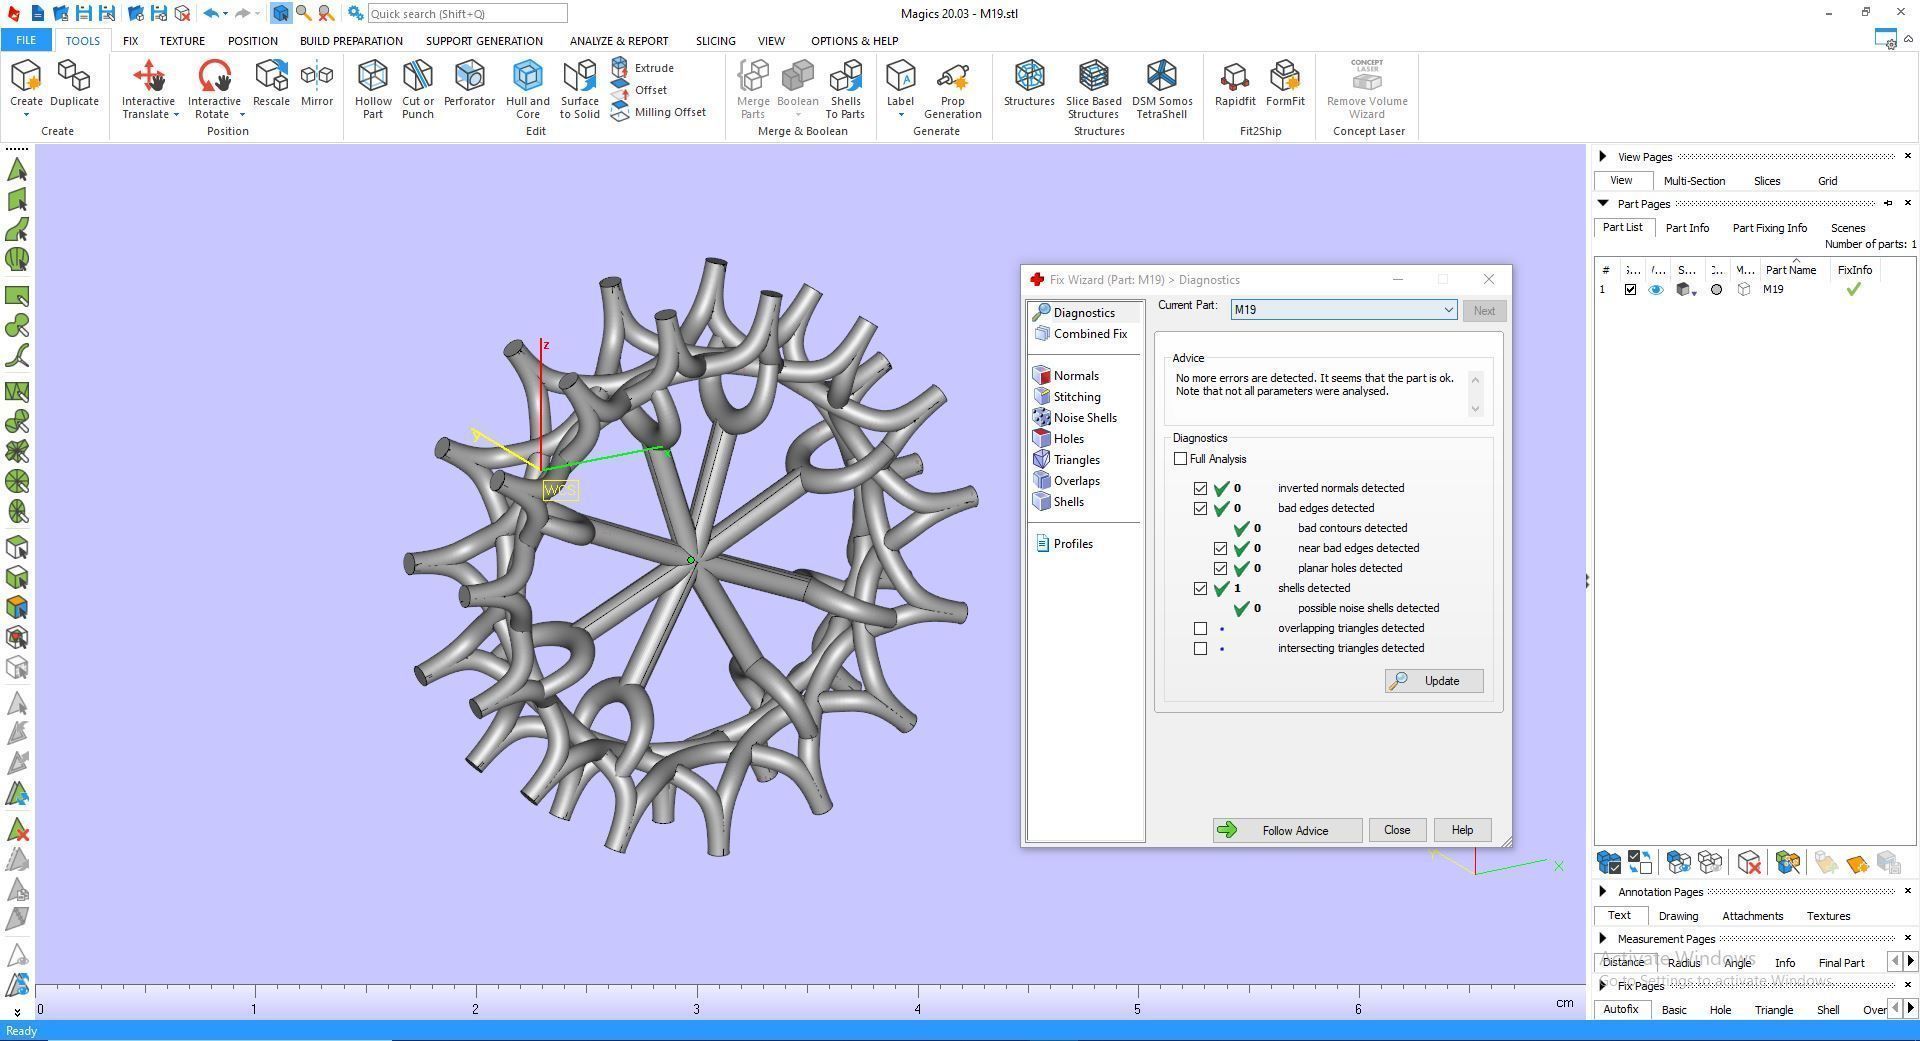
Task: Select the Mirror tool
Action: click(x=317, y=83)
